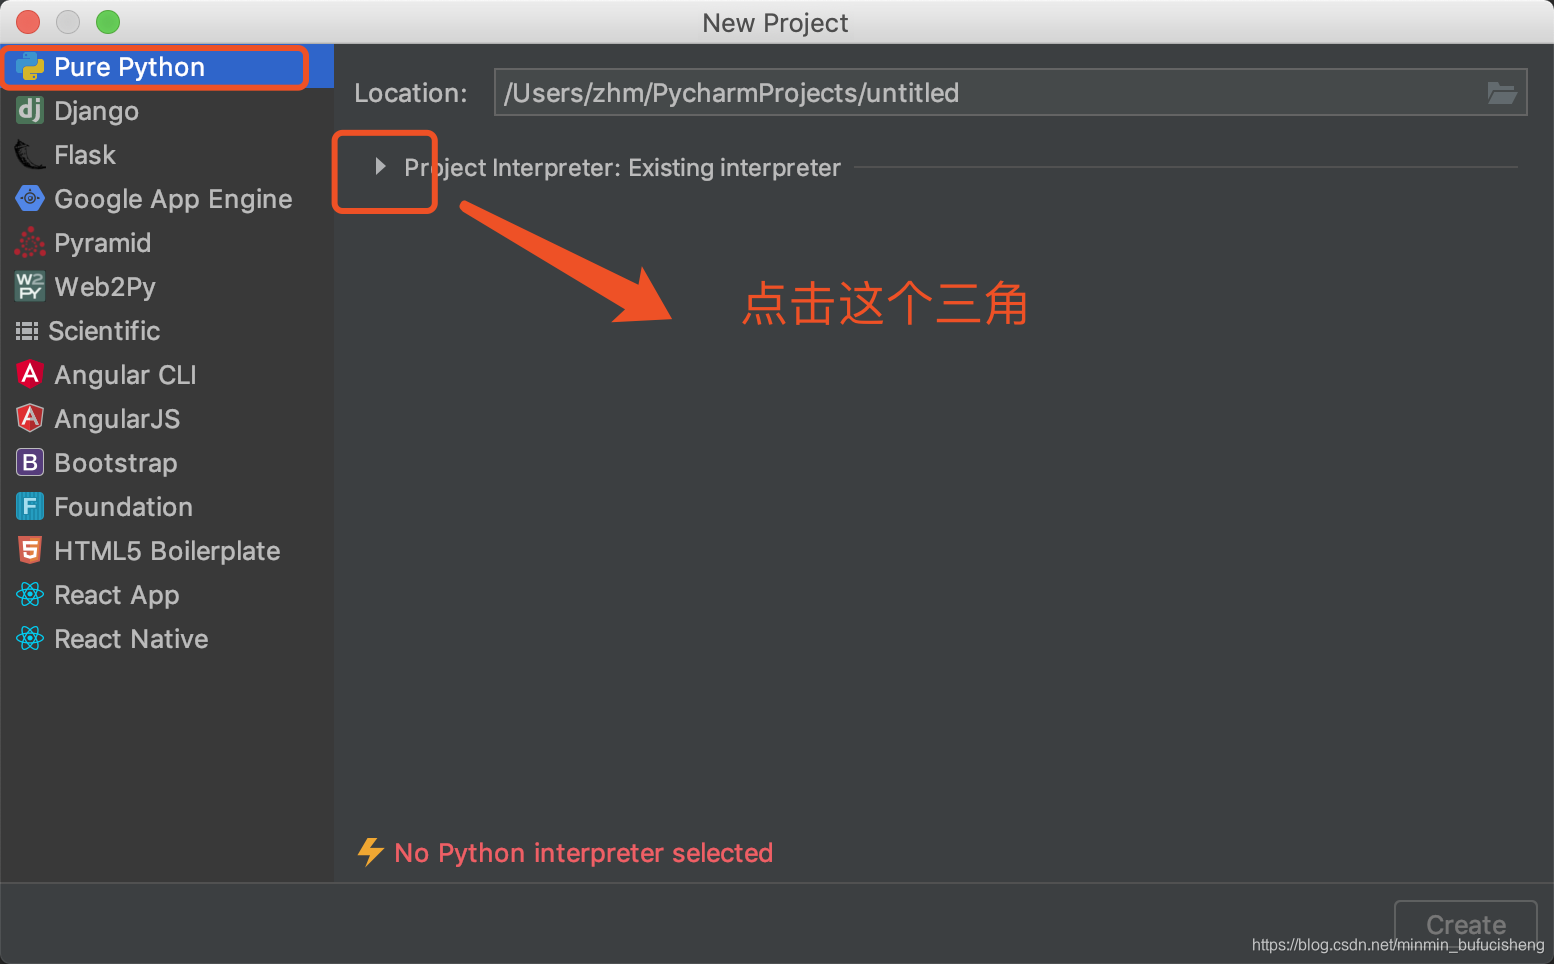This screenshot has height=964, width=1554.
Task: Choose Flask project type label
Action: 85,155
